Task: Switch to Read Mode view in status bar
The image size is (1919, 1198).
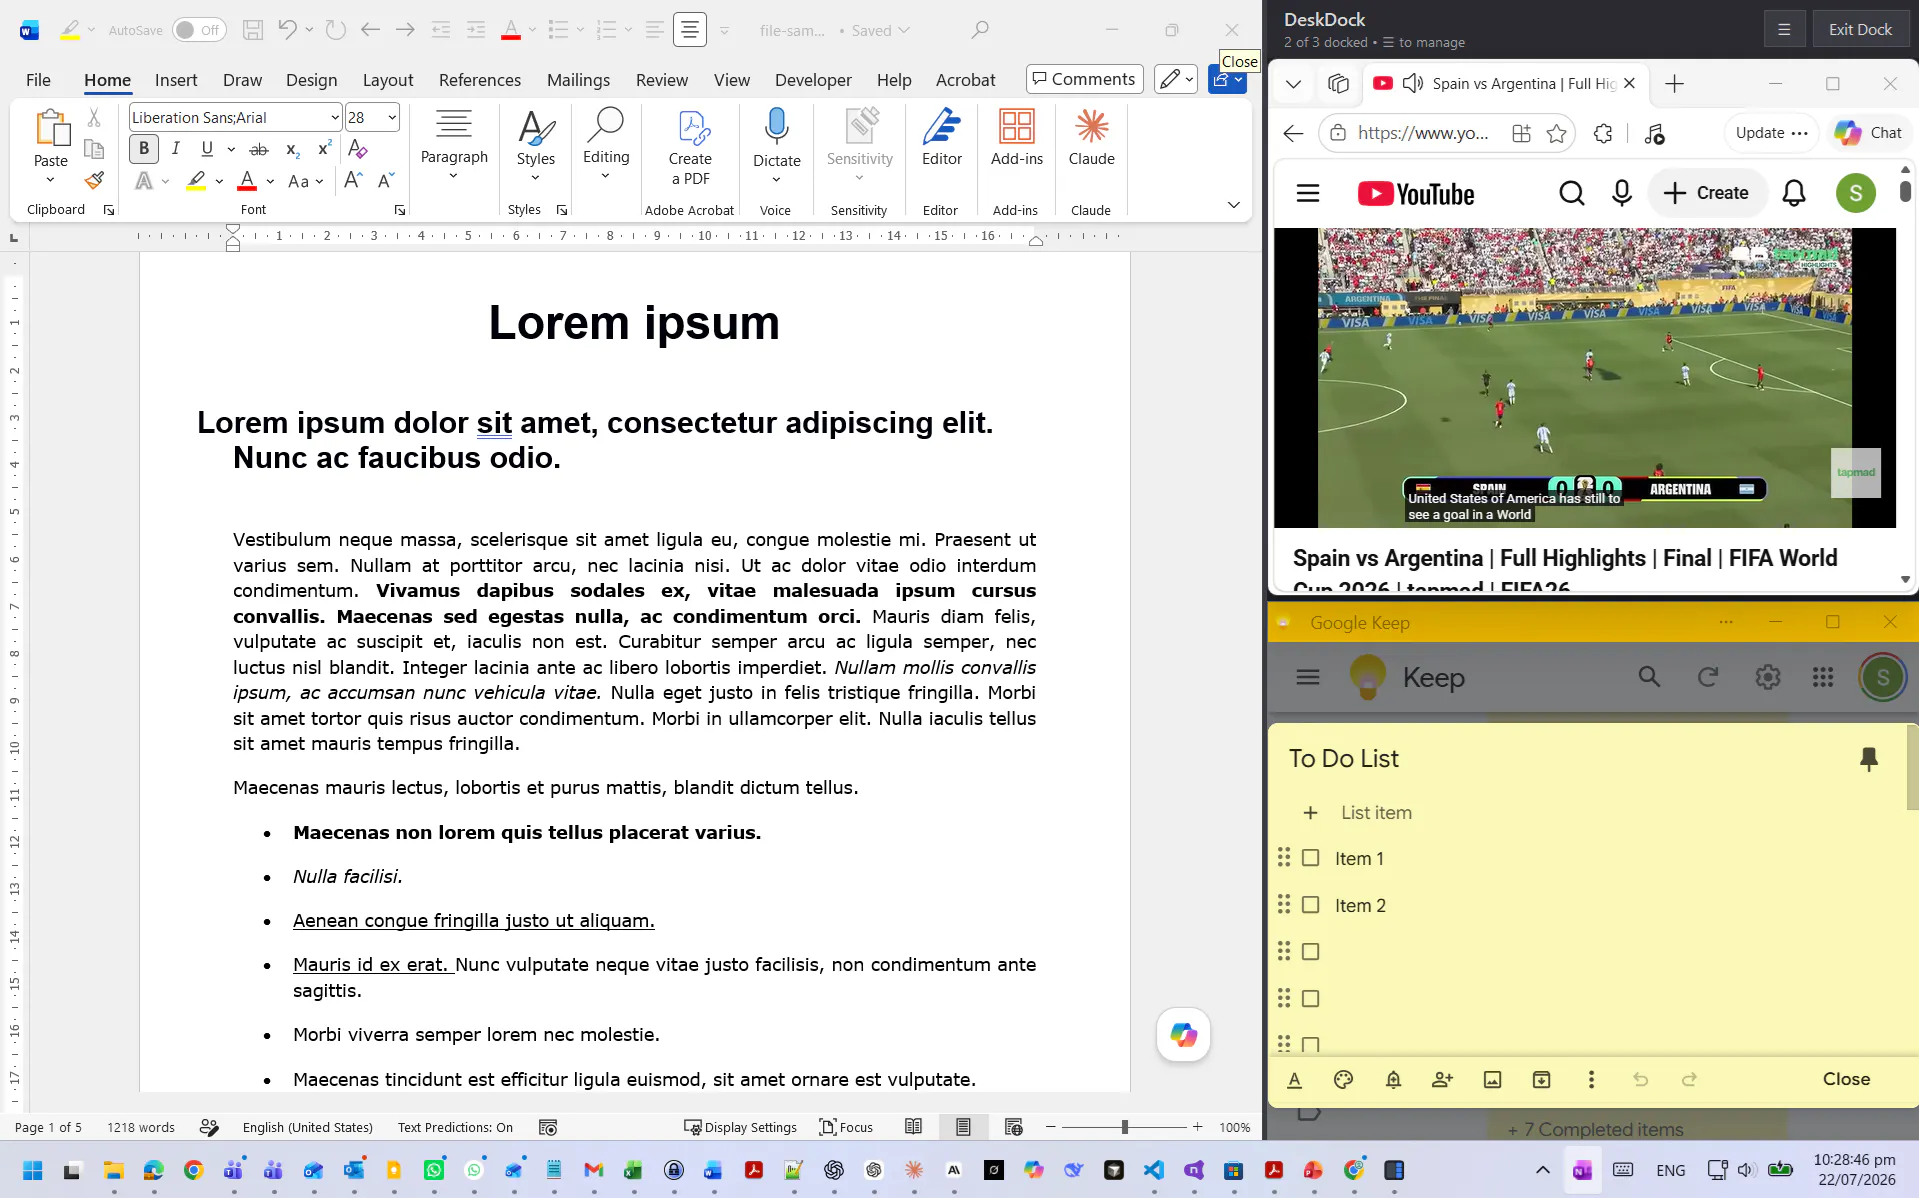Action: tap(913, 1127)
